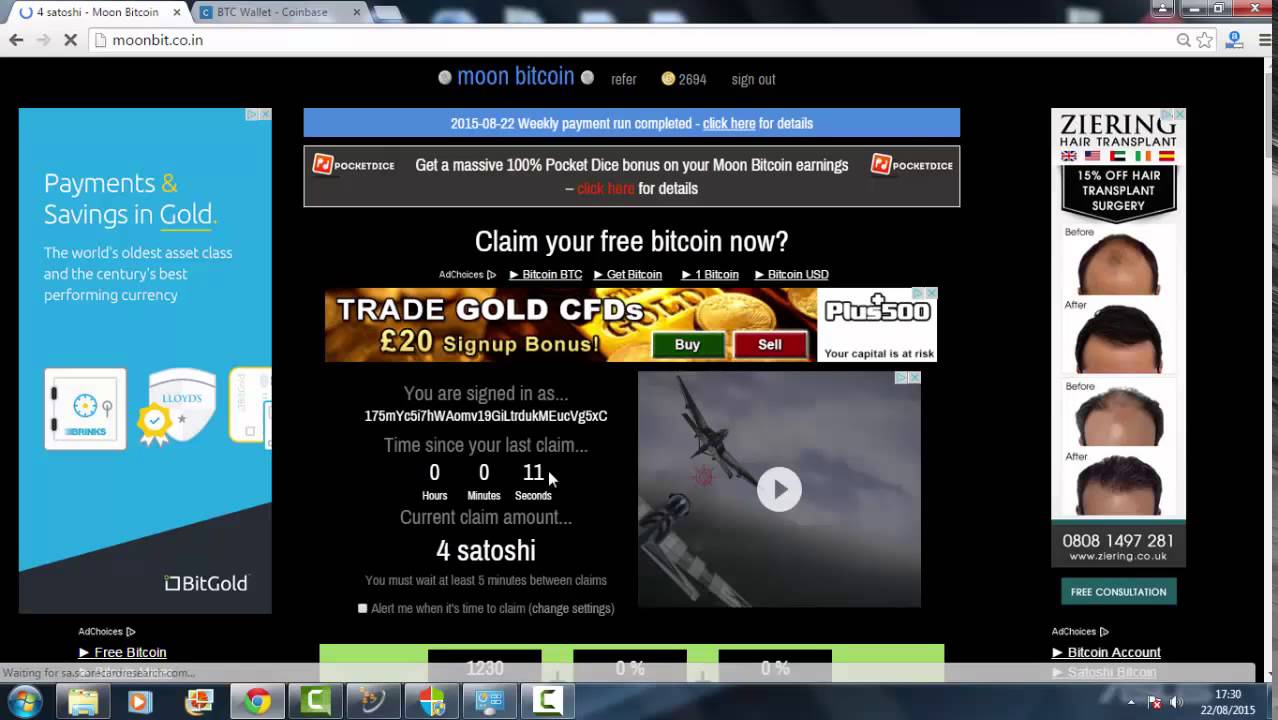
Task: Click the '0808 1497 281' phone number
Action: pyautogui.click(x=1118, y=541)
